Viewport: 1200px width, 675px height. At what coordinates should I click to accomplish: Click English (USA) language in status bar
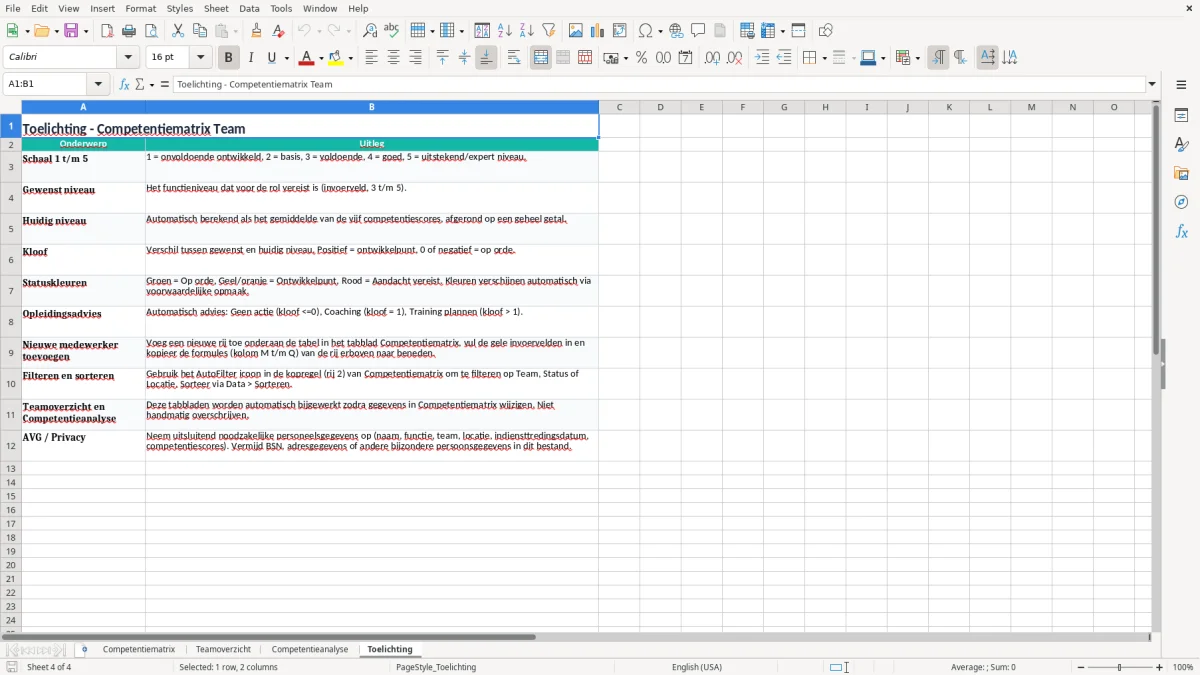point(697,667)
